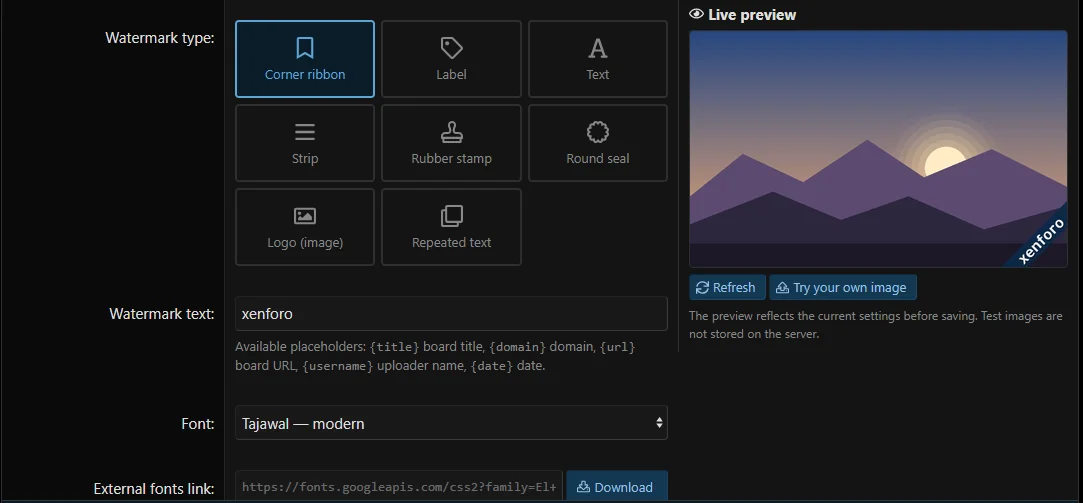Image resolution: width=1083 pixels, height=503 pixels.
Task: Select the Strip lines icon
Action: click(305, 132)
